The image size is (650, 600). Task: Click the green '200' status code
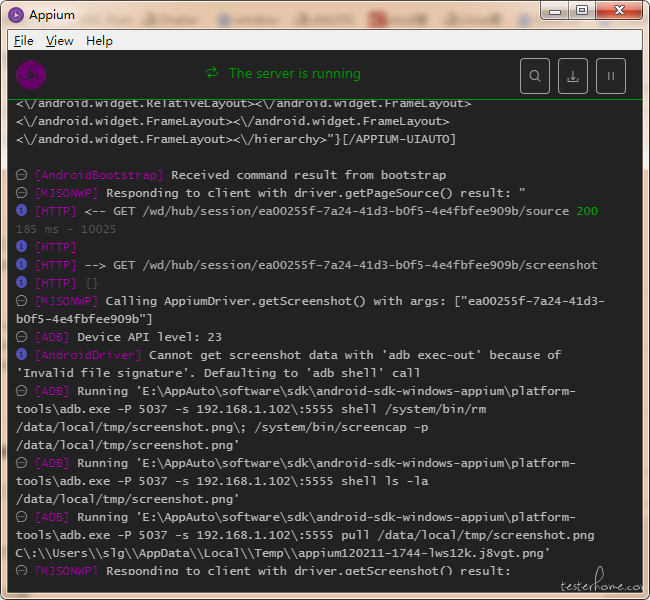point(587,211)
